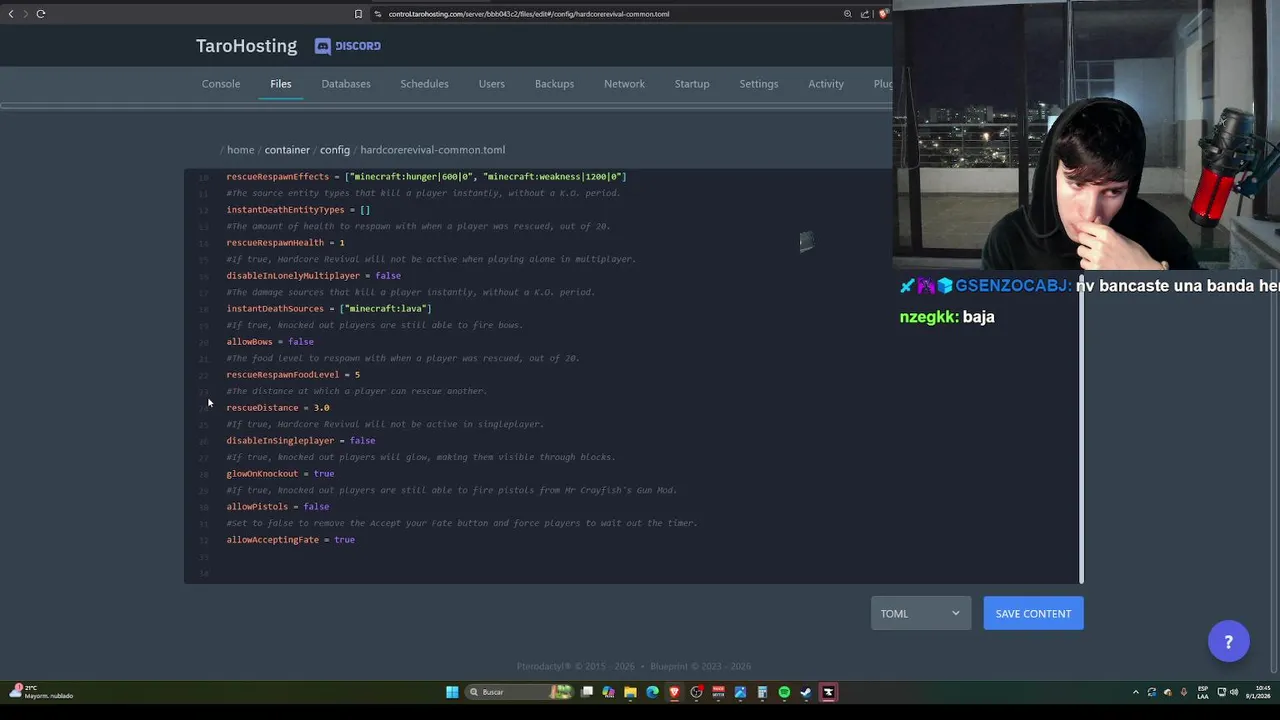Open Photos app in taskbar

pyautogui.click(x=740, y=692)
